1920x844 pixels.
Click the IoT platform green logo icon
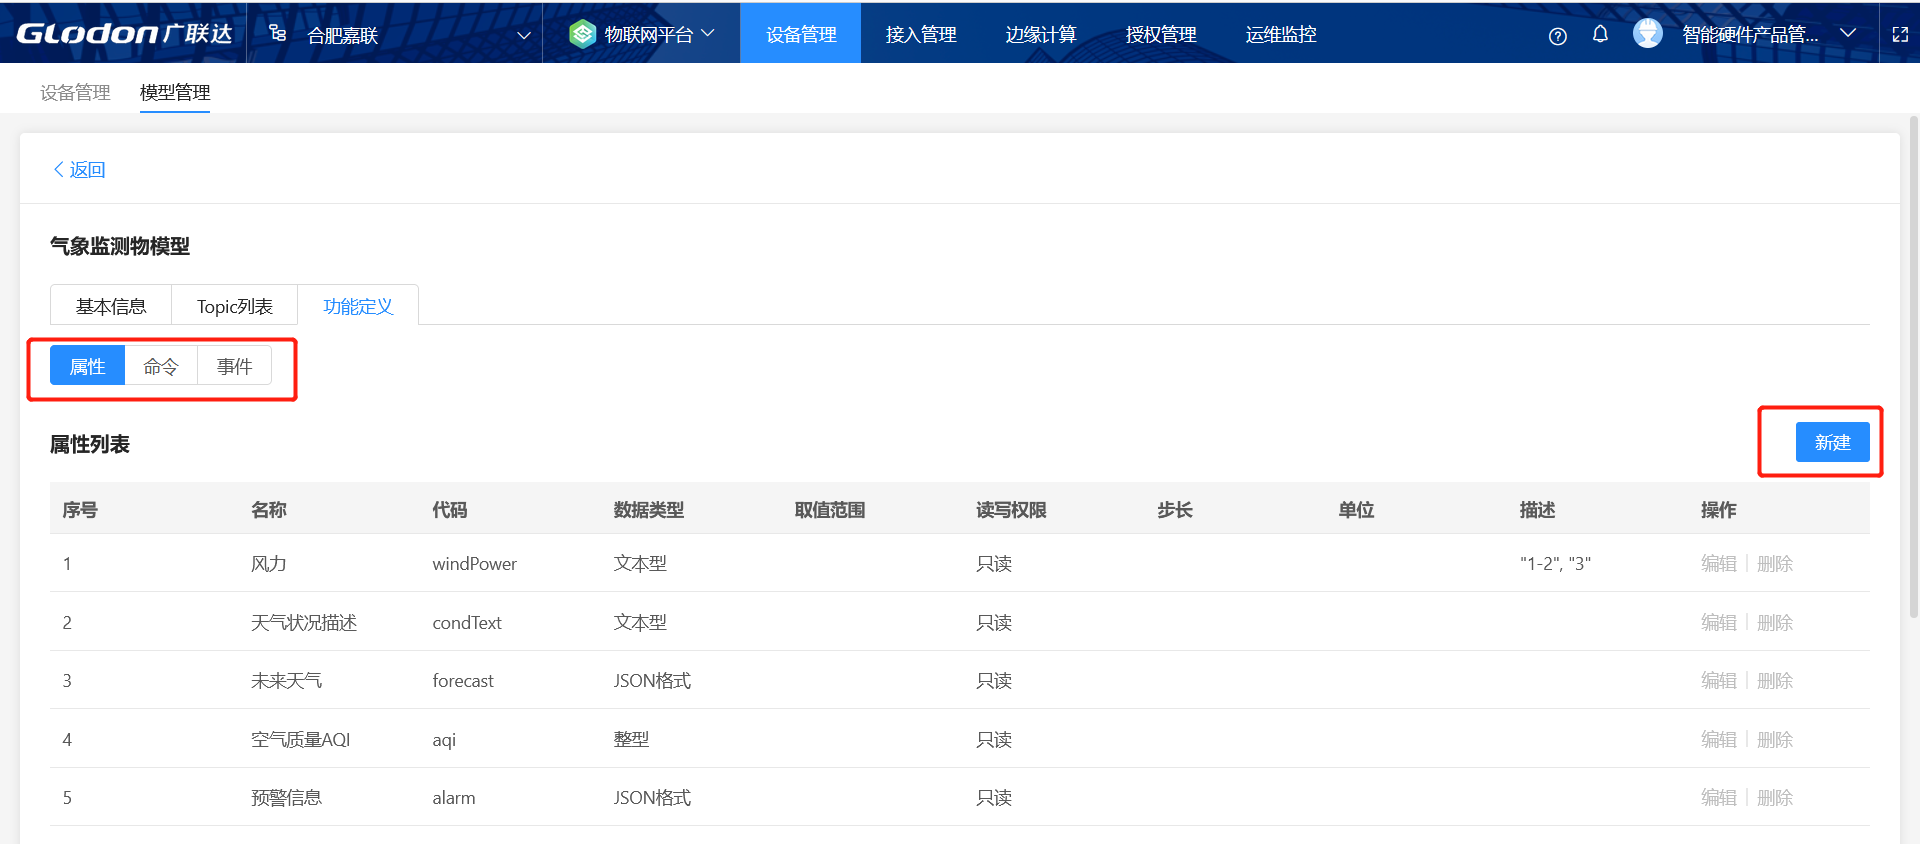(x=582, y=34)
